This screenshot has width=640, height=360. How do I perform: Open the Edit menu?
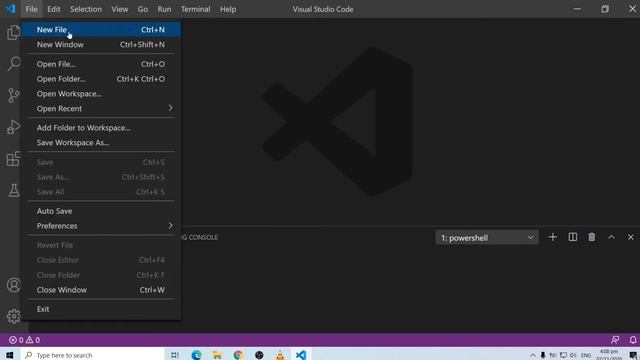(x=53, y=9)
